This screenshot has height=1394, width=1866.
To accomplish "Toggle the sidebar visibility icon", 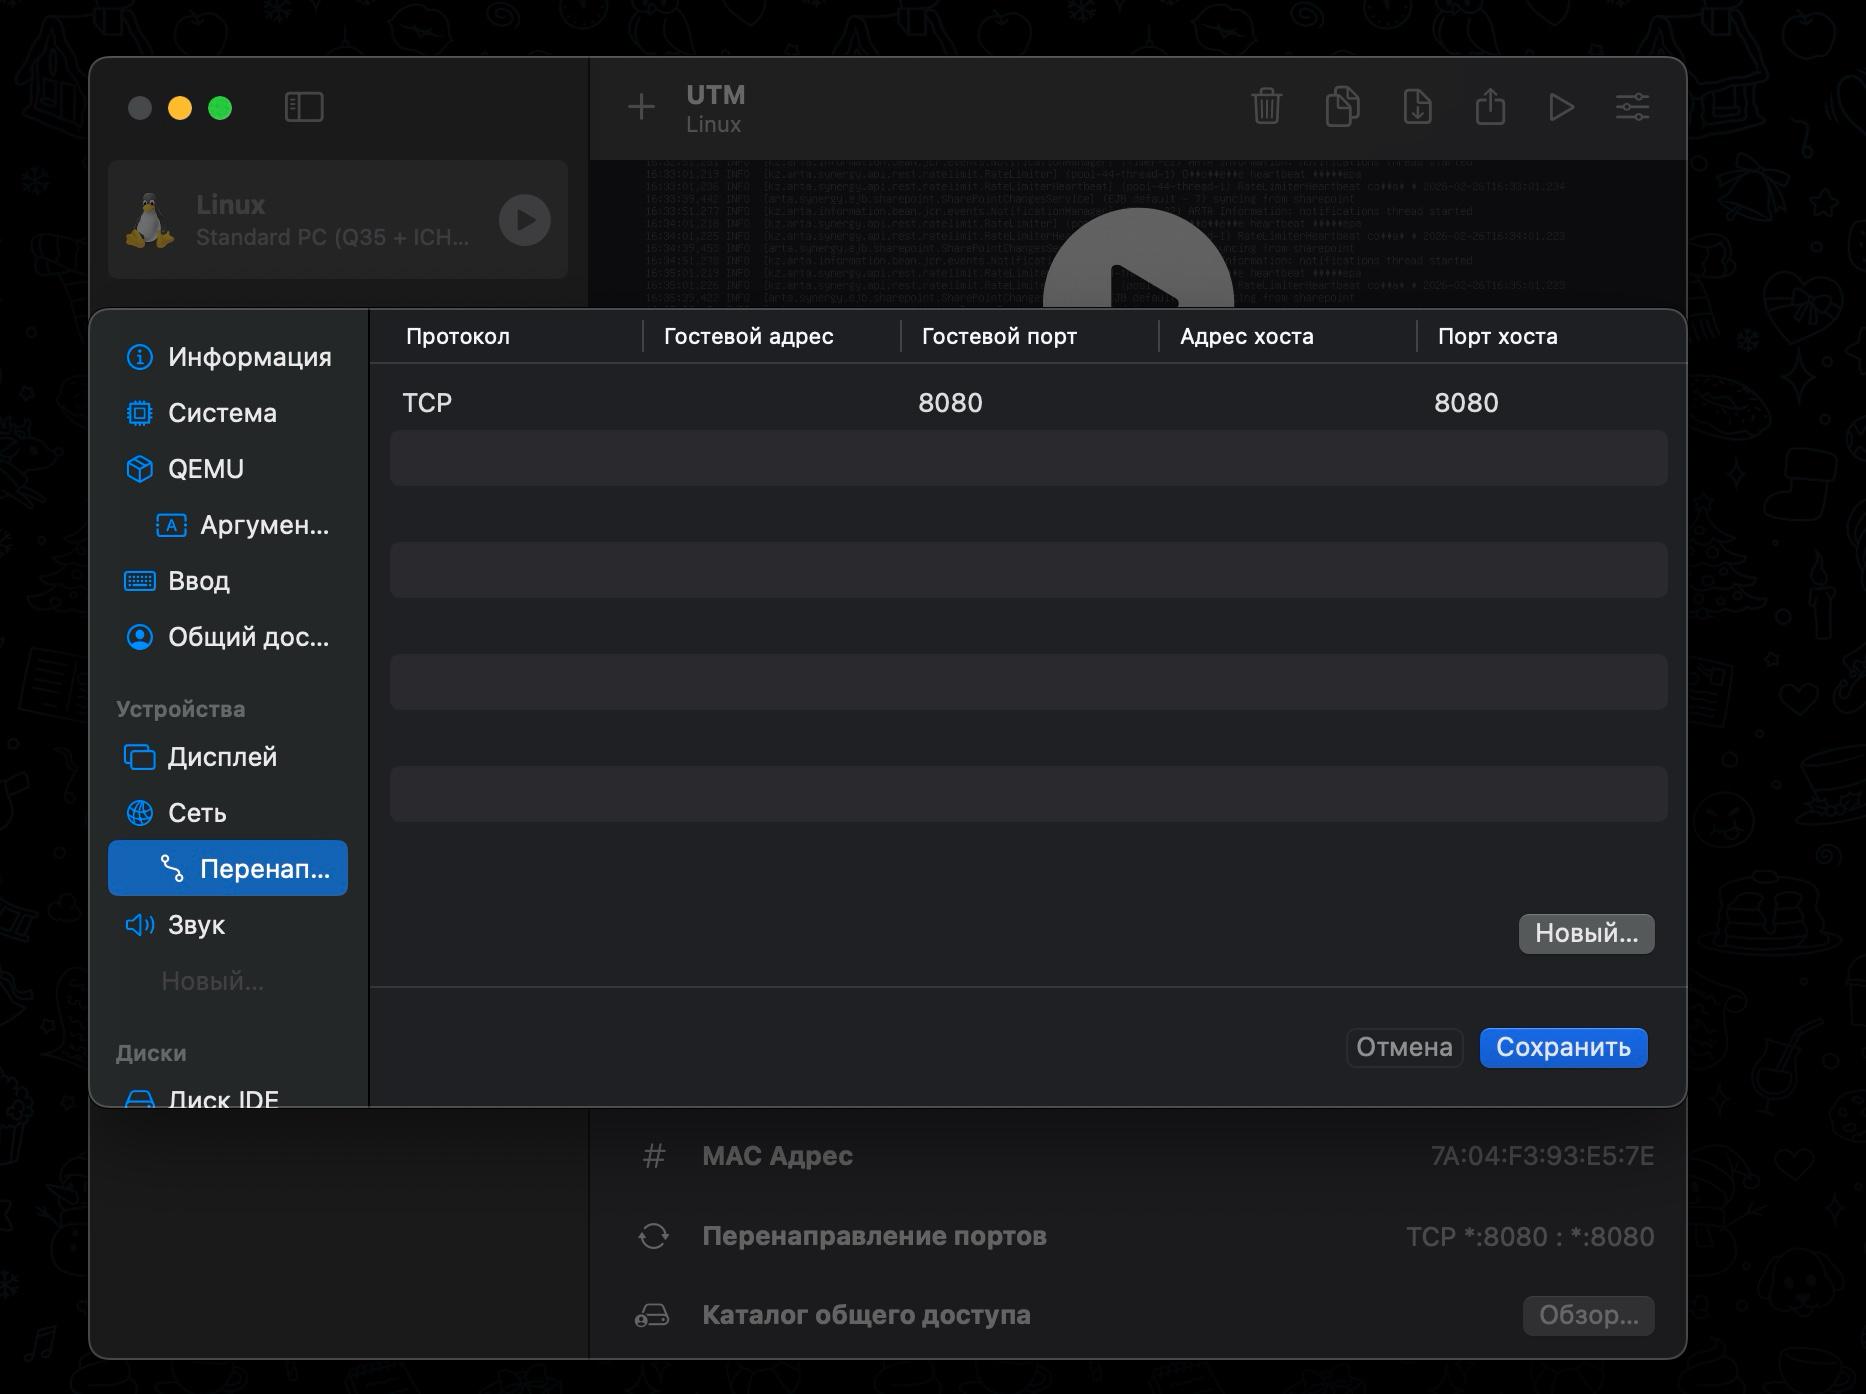I will point(304,107).
